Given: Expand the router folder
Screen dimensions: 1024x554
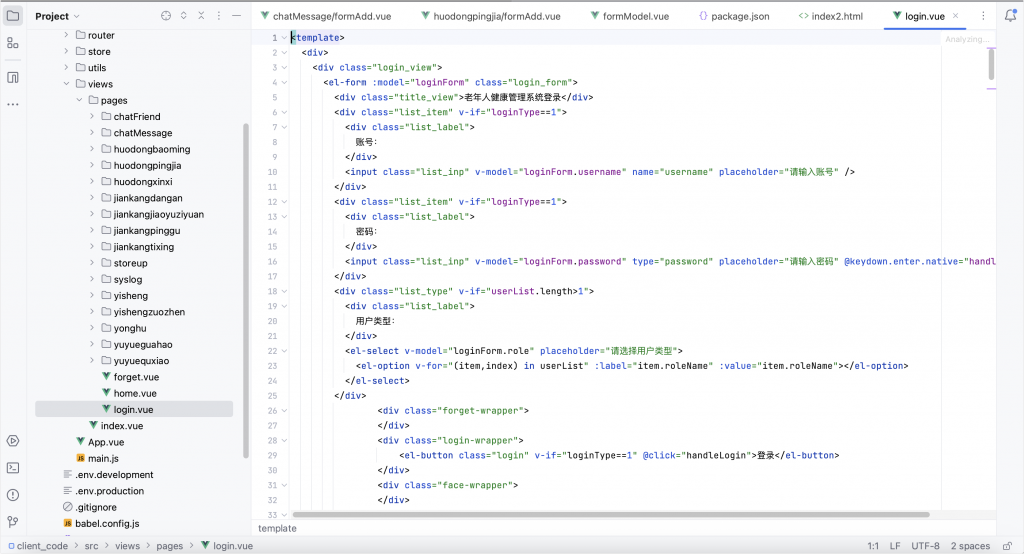Looking at the screenshot, I should coord(67,35).
